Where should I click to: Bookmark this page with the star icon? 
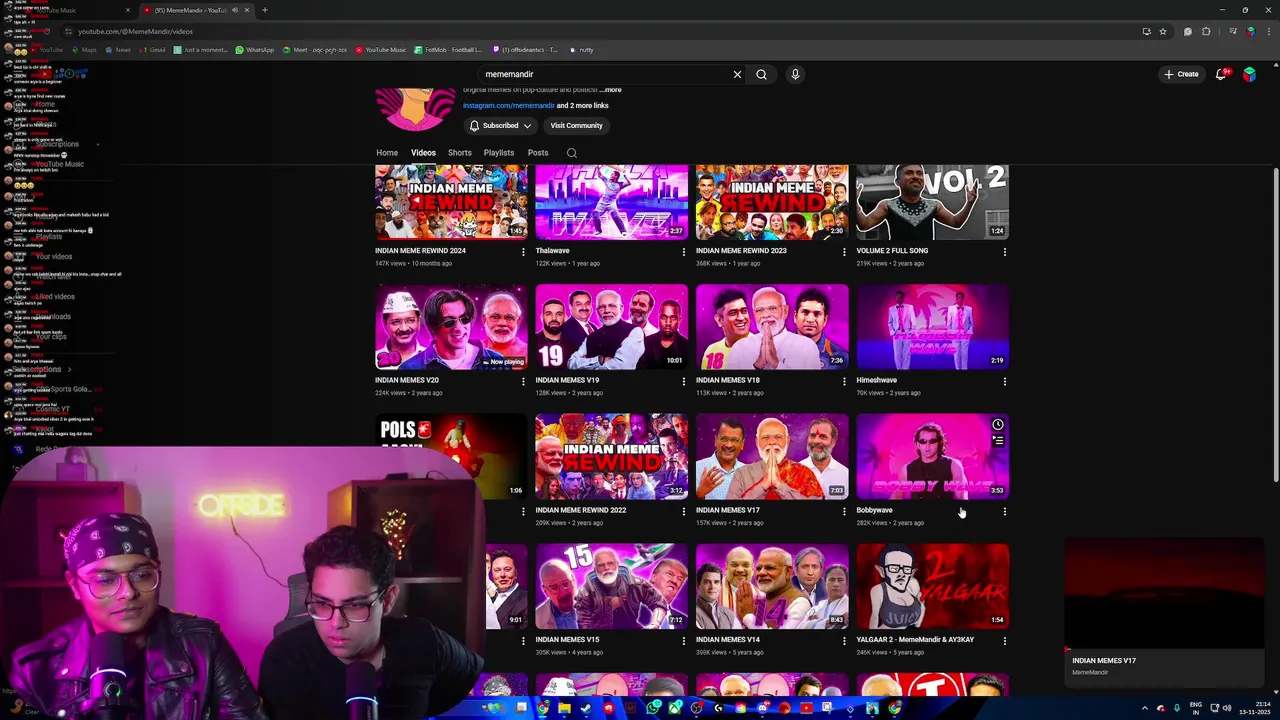pyautogui.click(x=1163, y=31)
